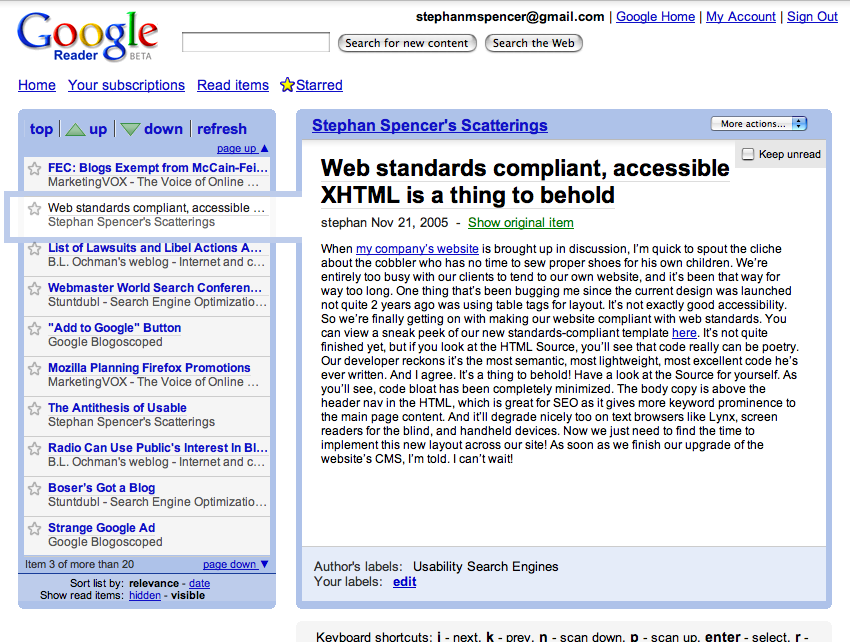Star the List of Lawsuits item
This screenshot has width=850, height=642.
pos(35,248)
